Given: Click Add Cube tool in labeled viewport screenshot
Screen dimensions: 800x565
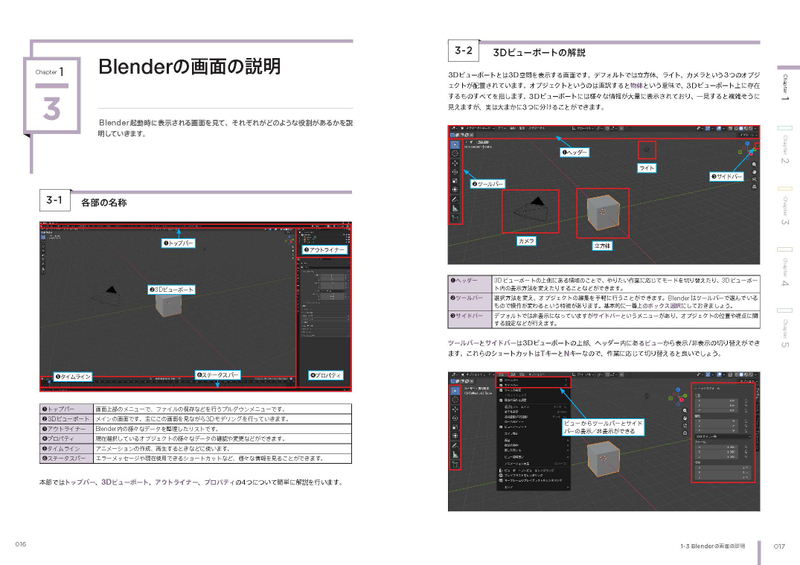Looking at the screenshot, I should coord(455,217).
